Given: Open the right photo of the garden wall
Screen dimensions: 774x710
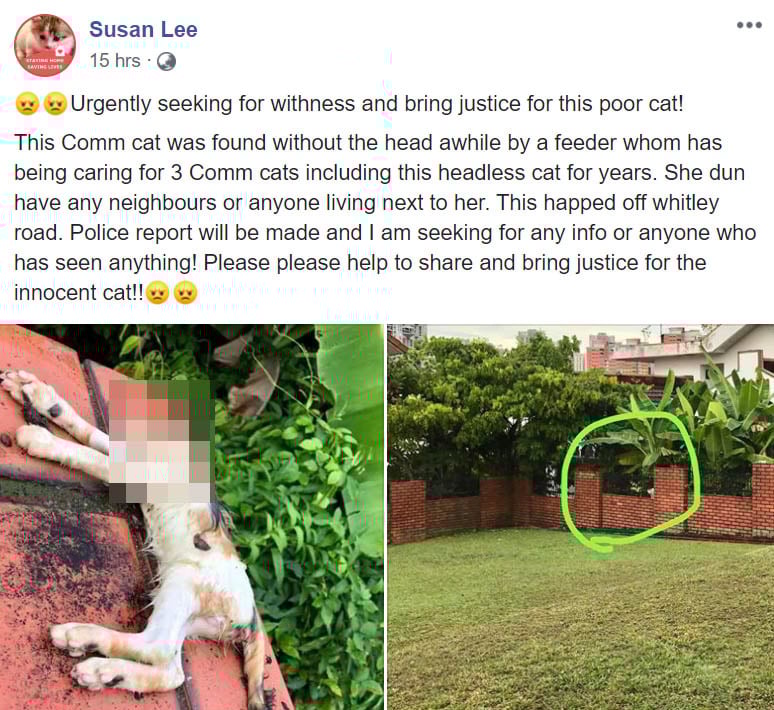Looking at the screenshot, I should (580, 517).
